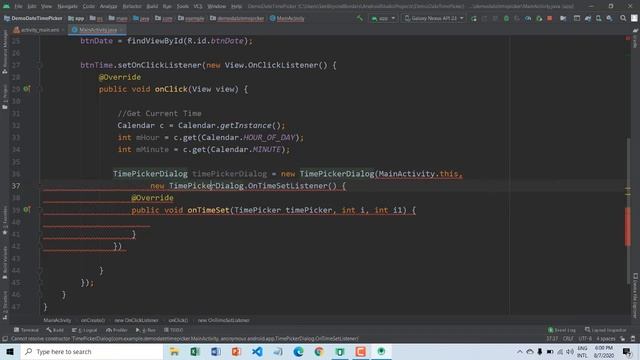The image size is (640, 360).
Task: Open the Favorites sidebar tab
Action: [x=5, y=220]
